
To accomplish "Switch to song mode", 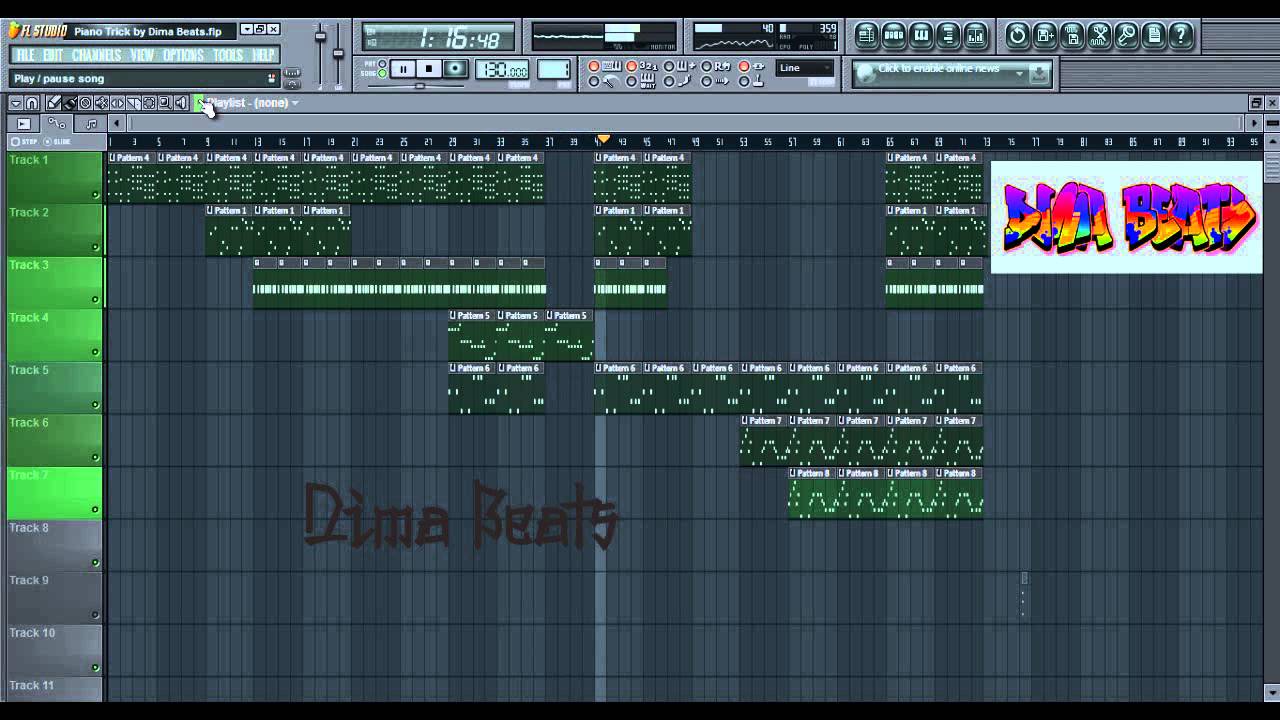I will 383,74.
